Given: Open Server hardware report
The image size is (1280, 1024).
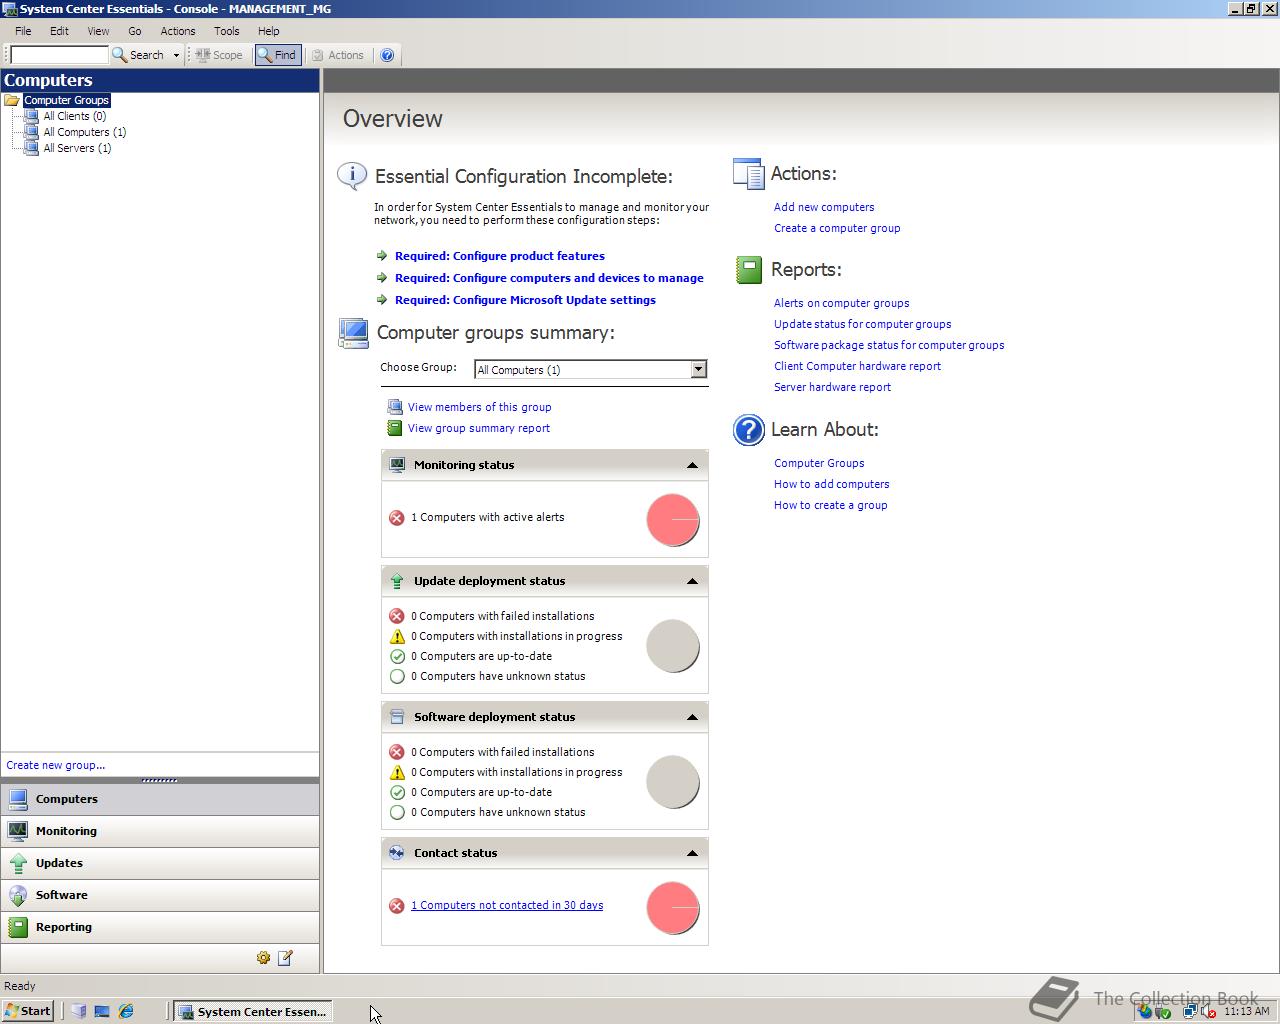Looking at the screenshot, I should (x=832, y=387).
